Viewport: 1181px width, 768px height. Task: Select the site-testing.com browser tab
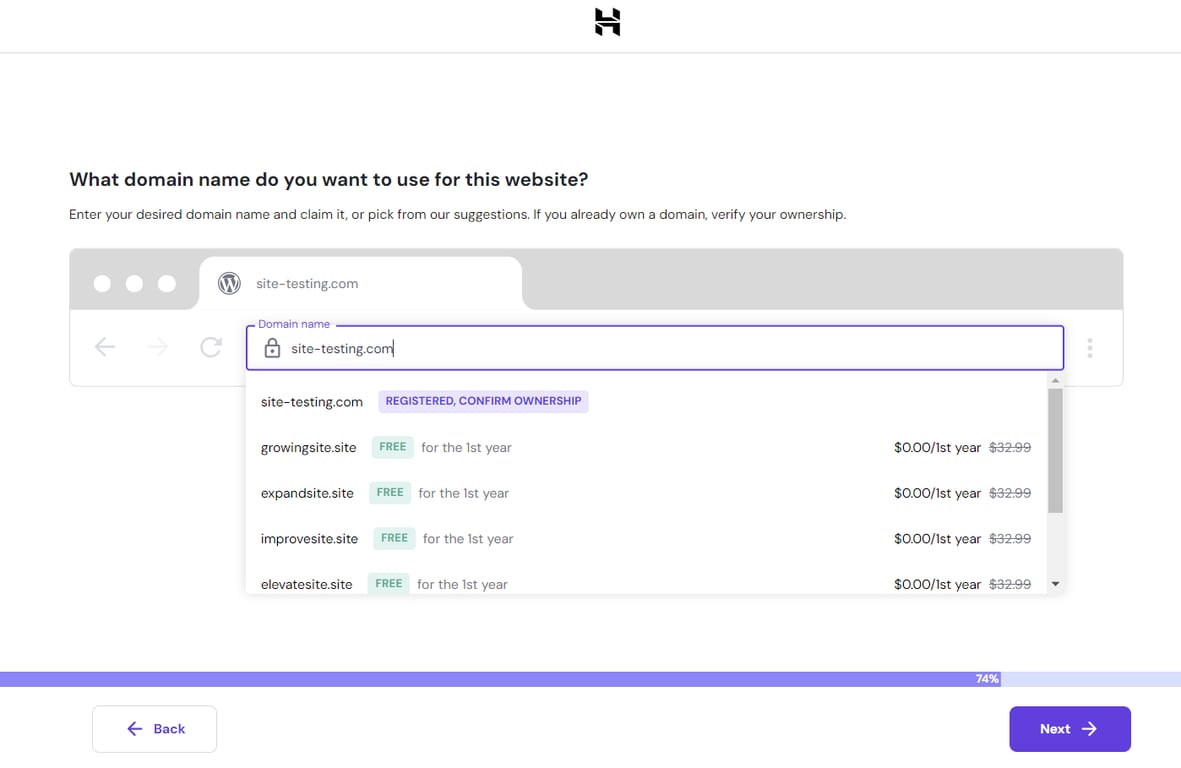pos(360,283)
